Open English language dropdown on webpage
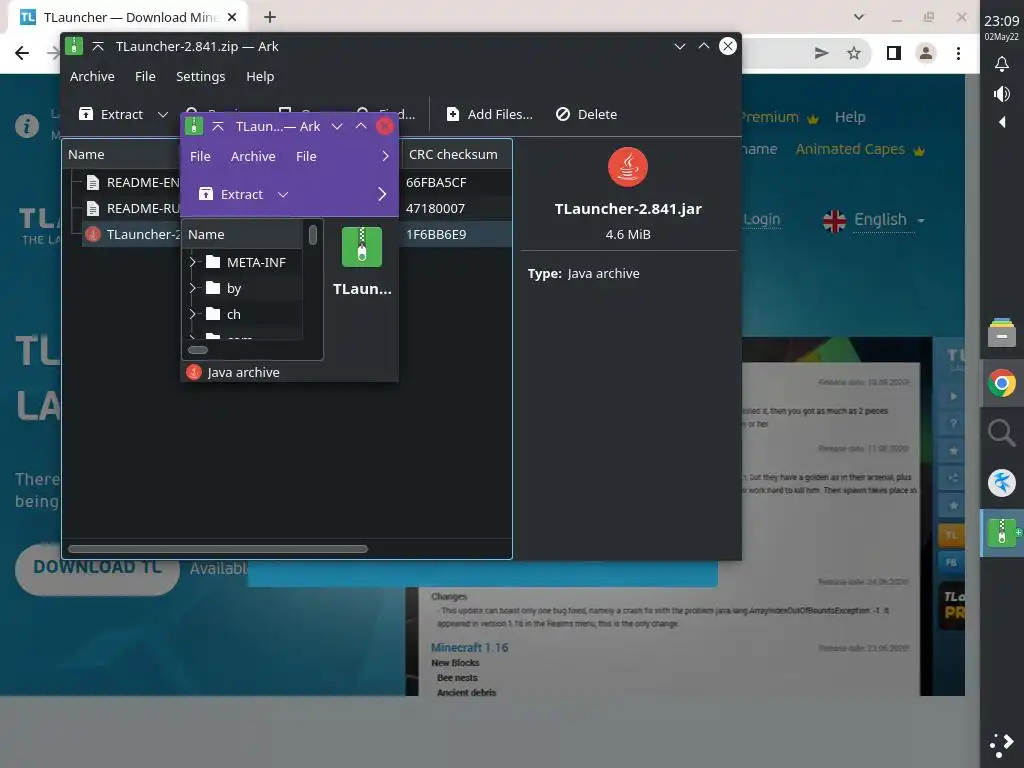The image size is (1024, 768). coord(874,220)
